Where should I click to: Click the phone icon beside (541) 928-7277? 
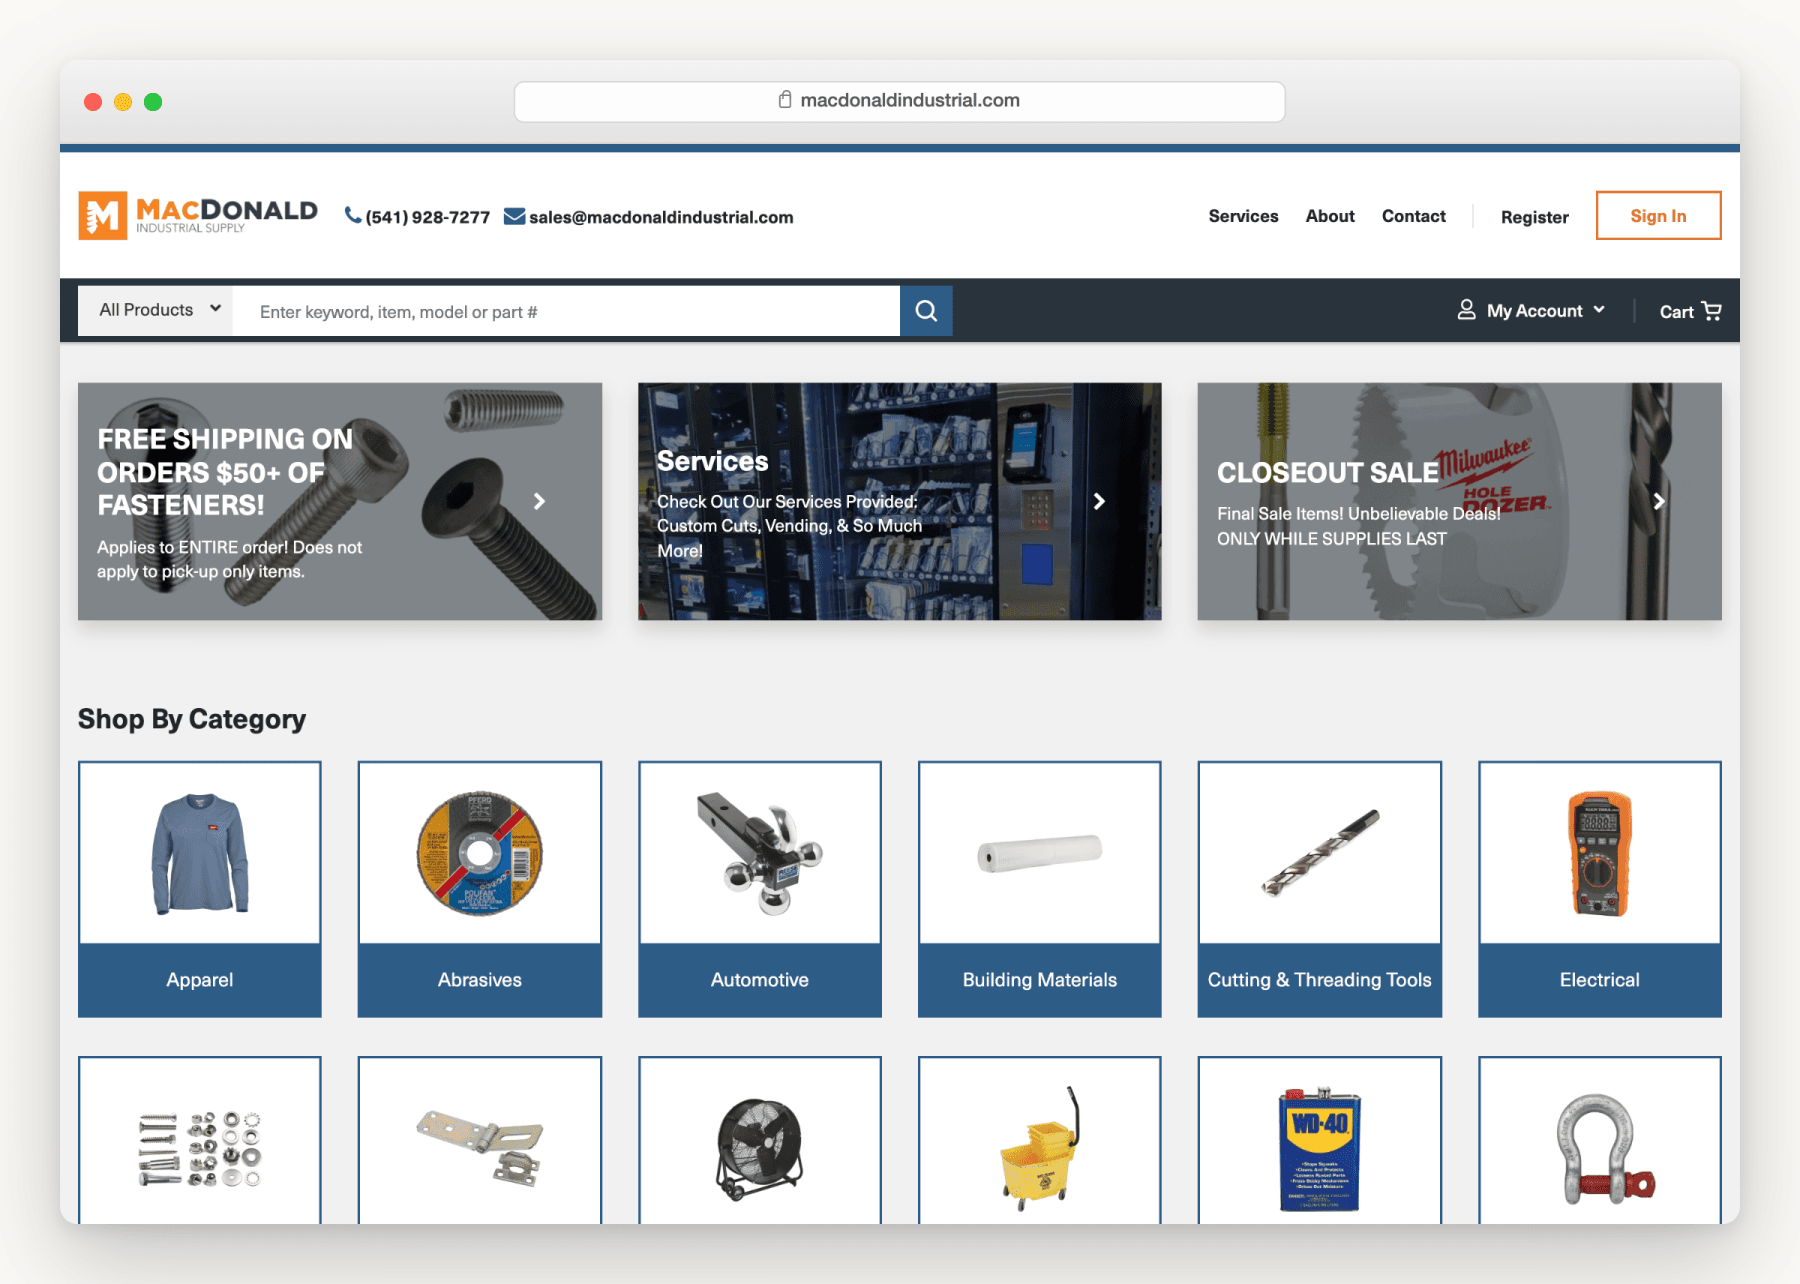pos(353,216)
